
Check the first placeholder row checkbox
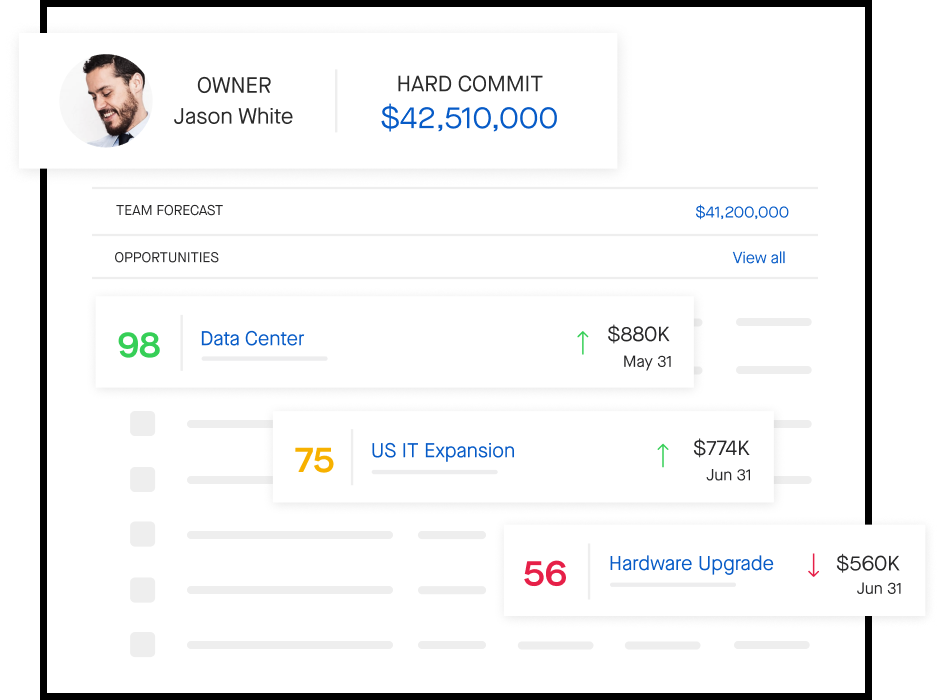click(x=142, y=424)
